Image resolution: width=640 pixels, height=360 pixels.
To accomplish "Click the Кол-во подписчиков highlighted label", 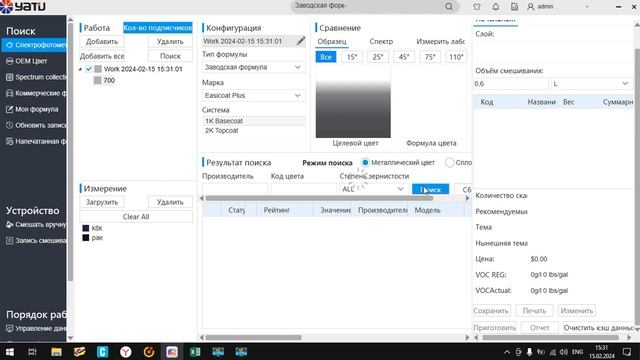I will [158, 28].
